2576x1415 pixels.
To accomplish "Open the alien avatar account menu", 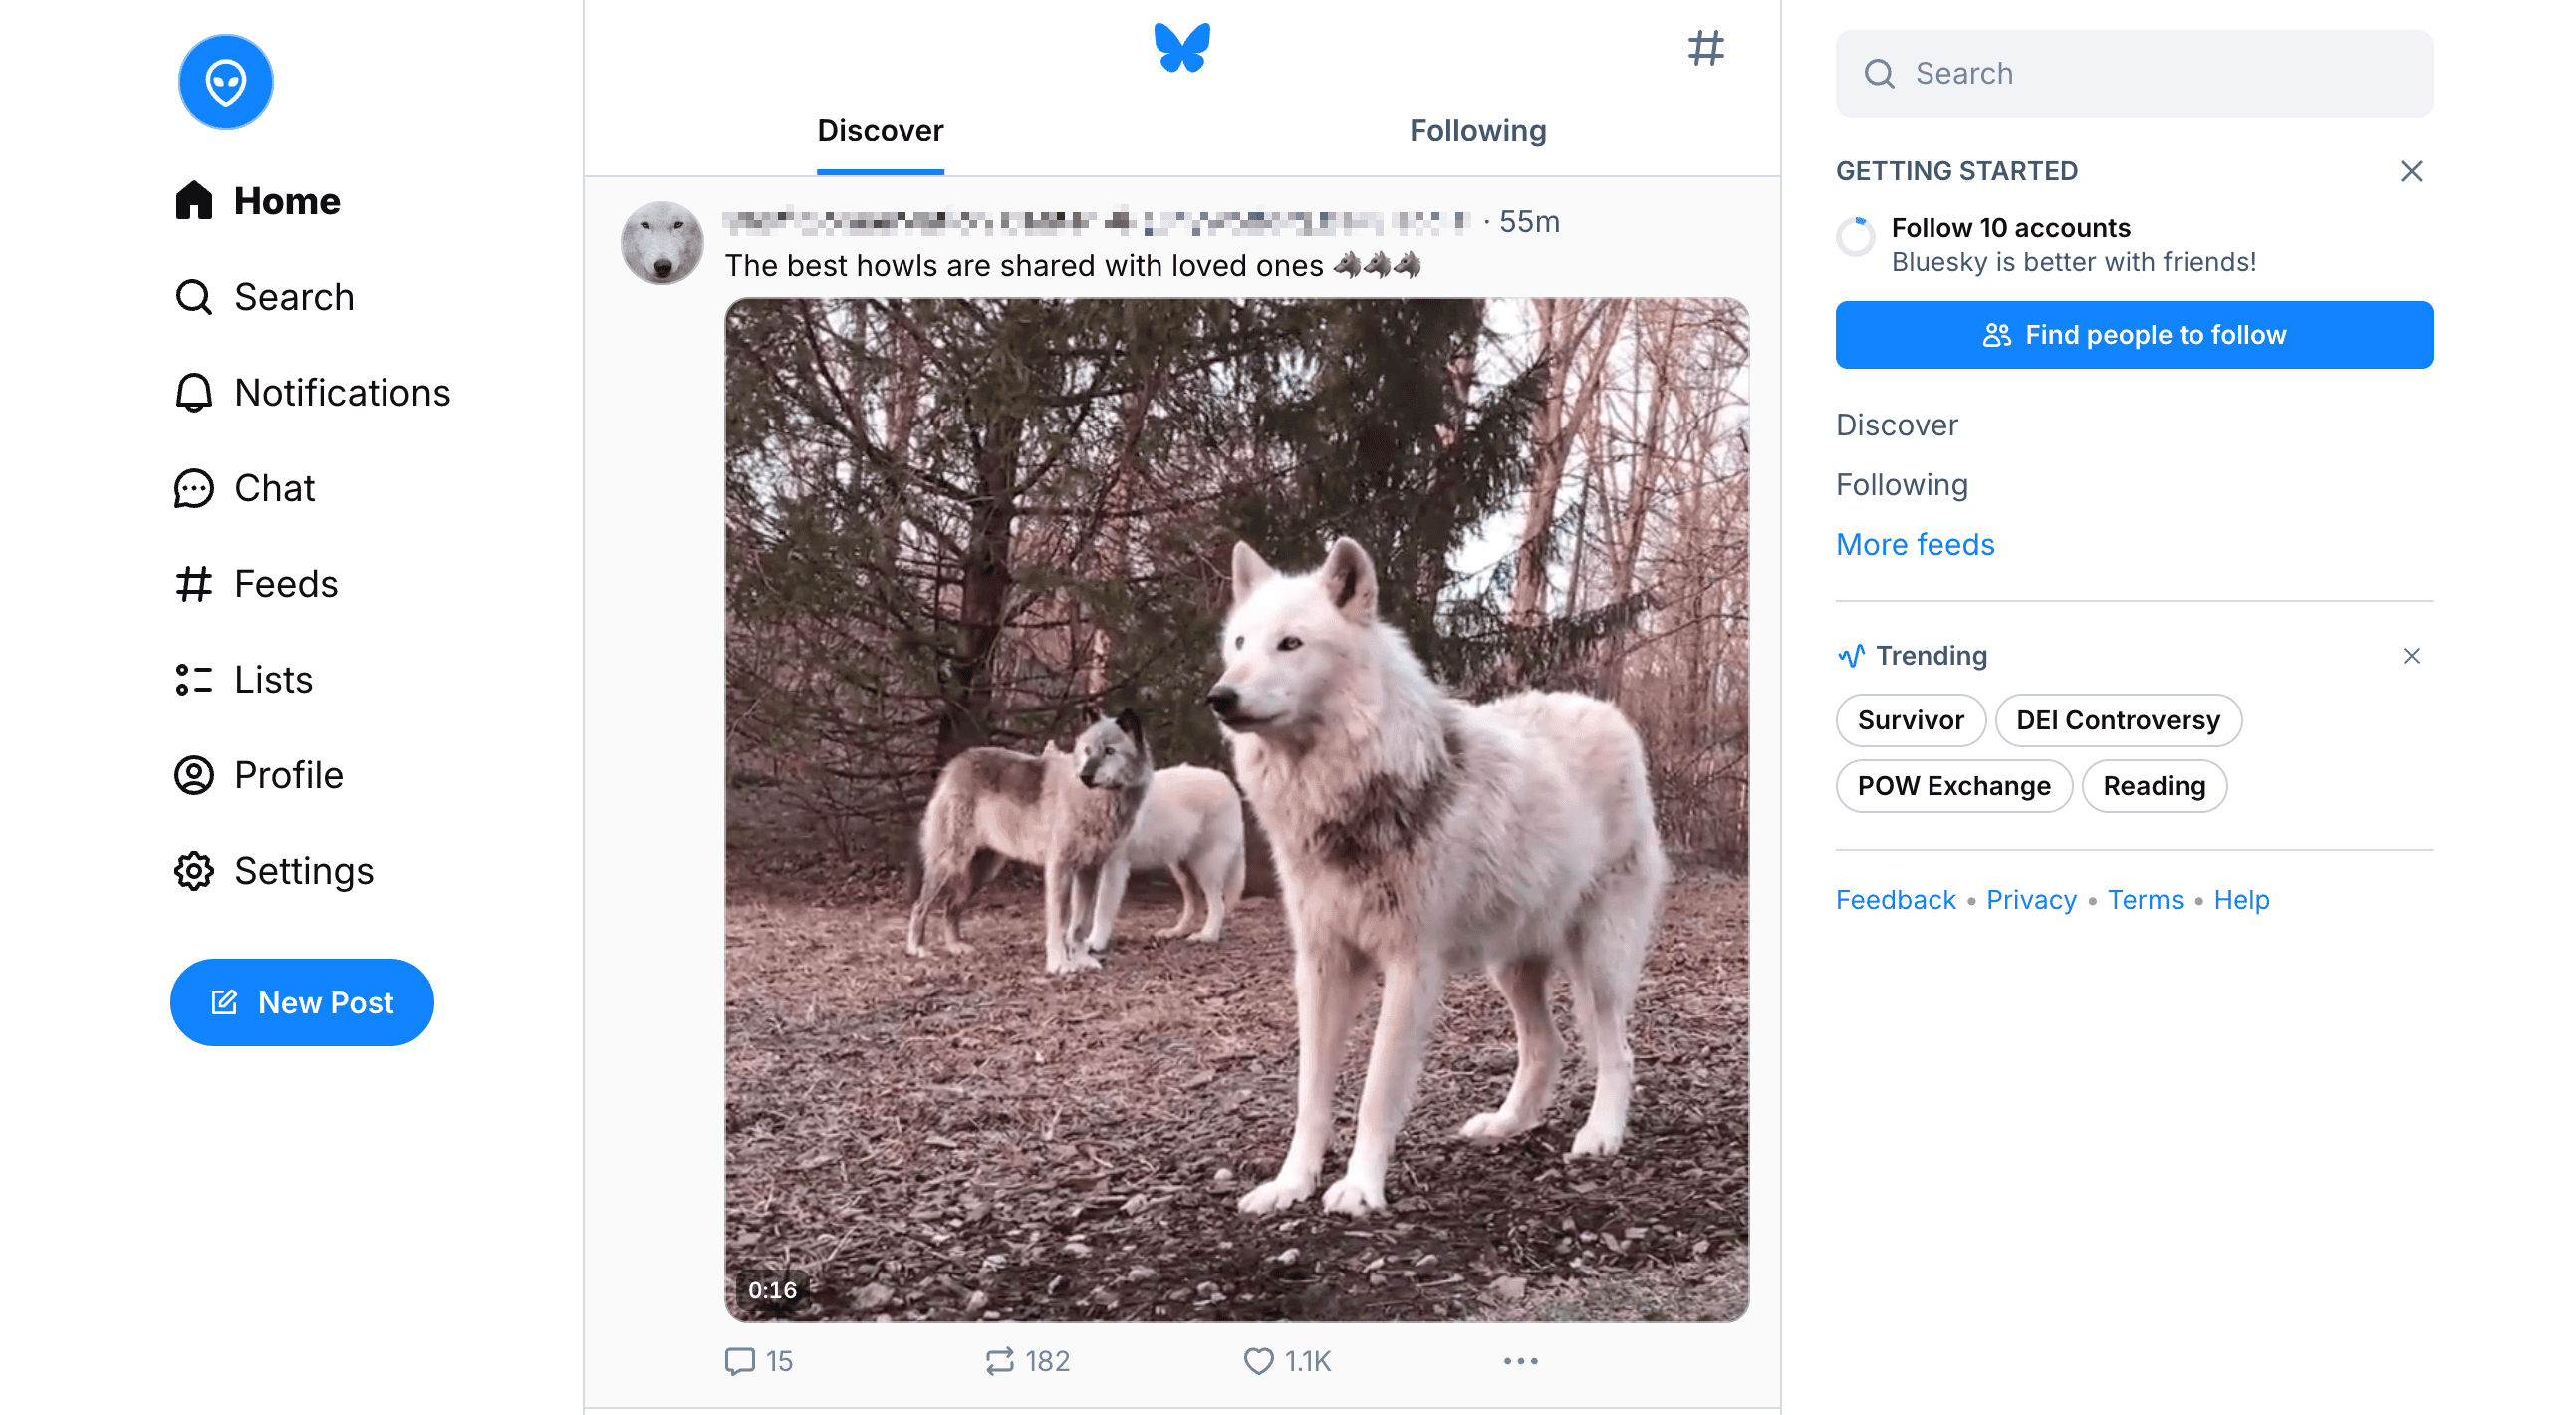I will pos(225,82).
